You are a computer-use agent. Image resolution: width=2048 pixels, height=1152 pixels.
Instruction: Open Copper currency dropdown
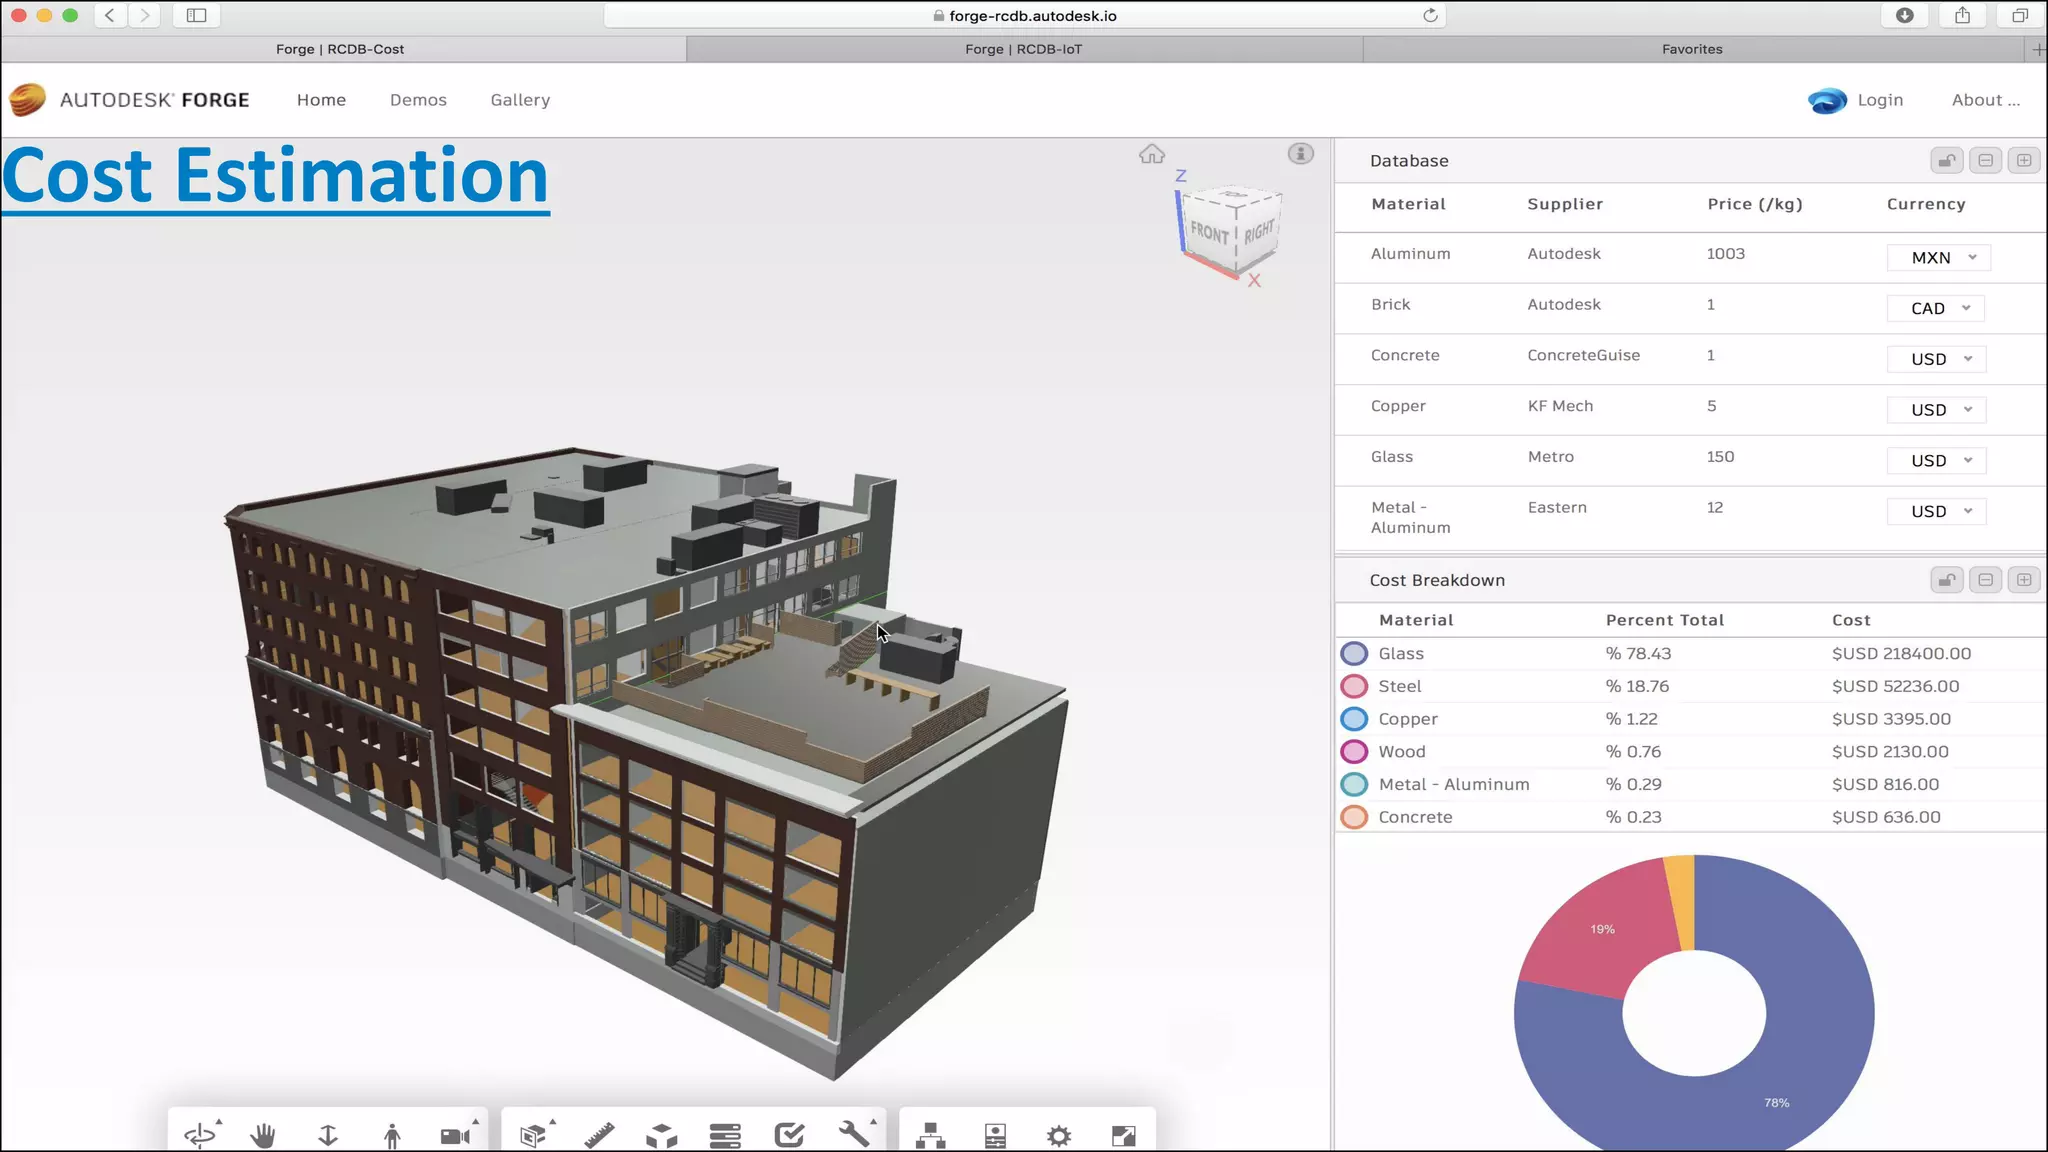pos(1936,410)
